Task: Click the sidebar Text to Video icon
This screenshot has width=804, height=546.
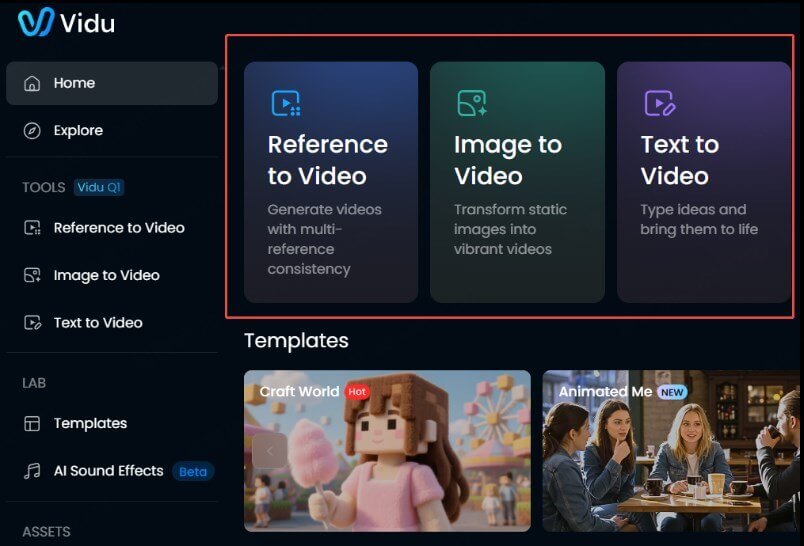Action: click(x=33, y=323)
